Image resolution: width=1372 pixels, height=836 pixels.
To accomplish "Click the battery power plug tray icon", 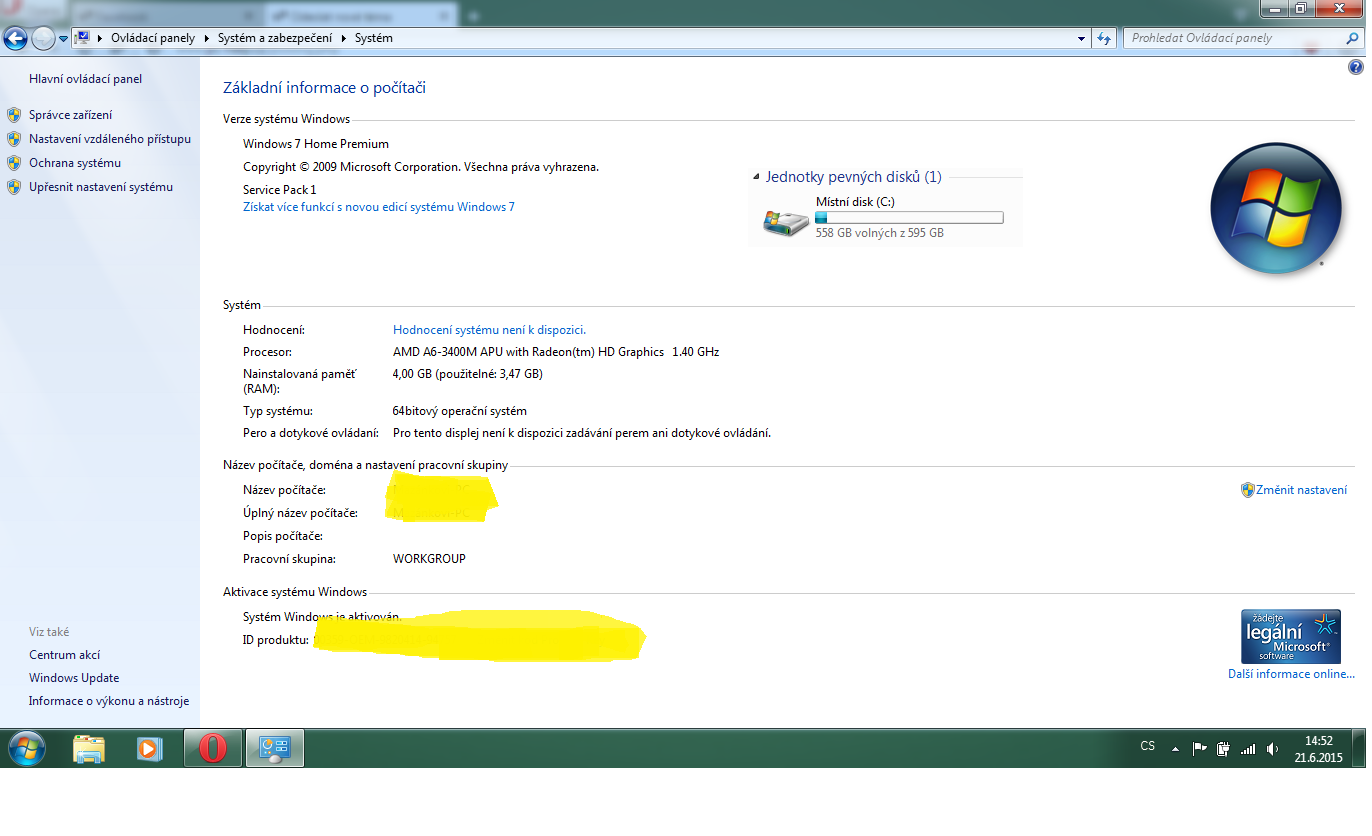I will coord(1222,748).
